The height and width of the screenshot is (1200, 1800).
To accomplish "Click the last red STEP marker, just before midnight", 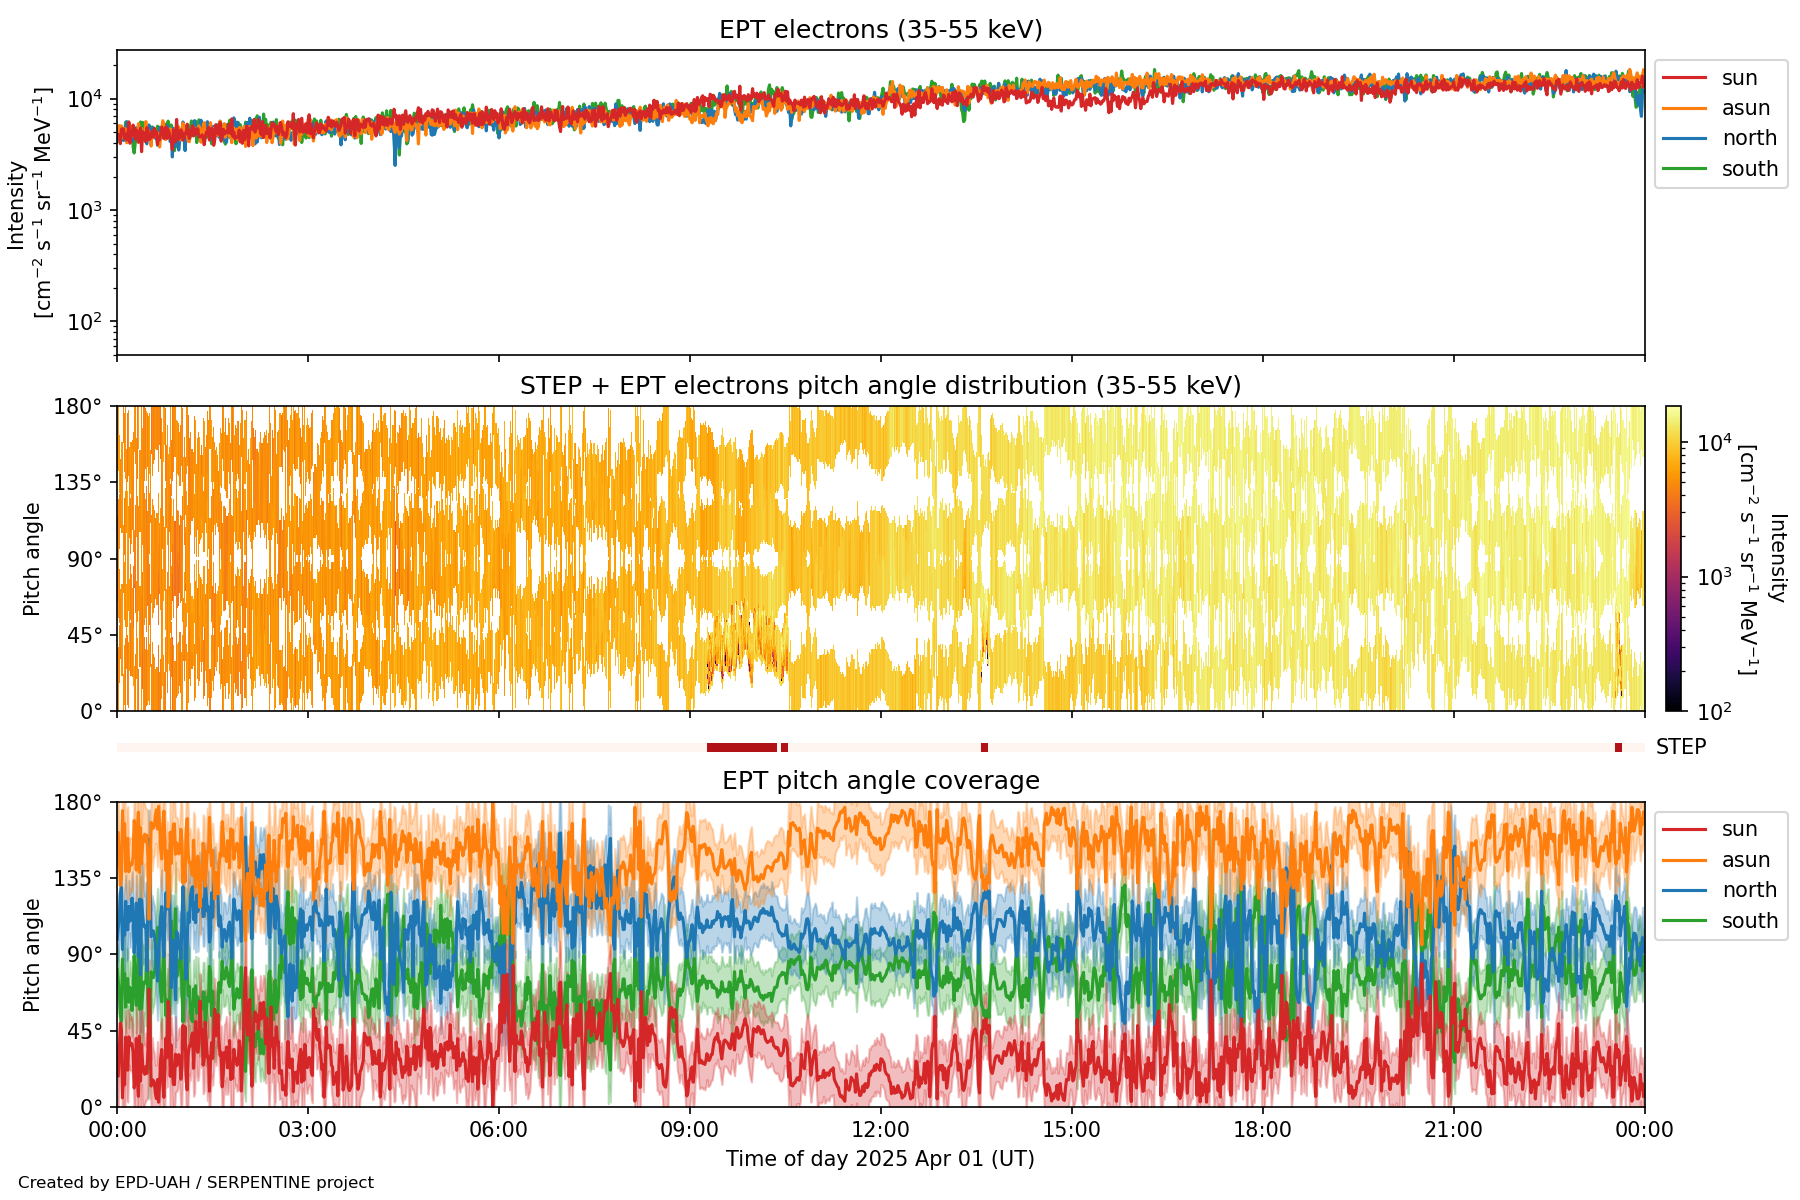I will (x=1618, y=747).
